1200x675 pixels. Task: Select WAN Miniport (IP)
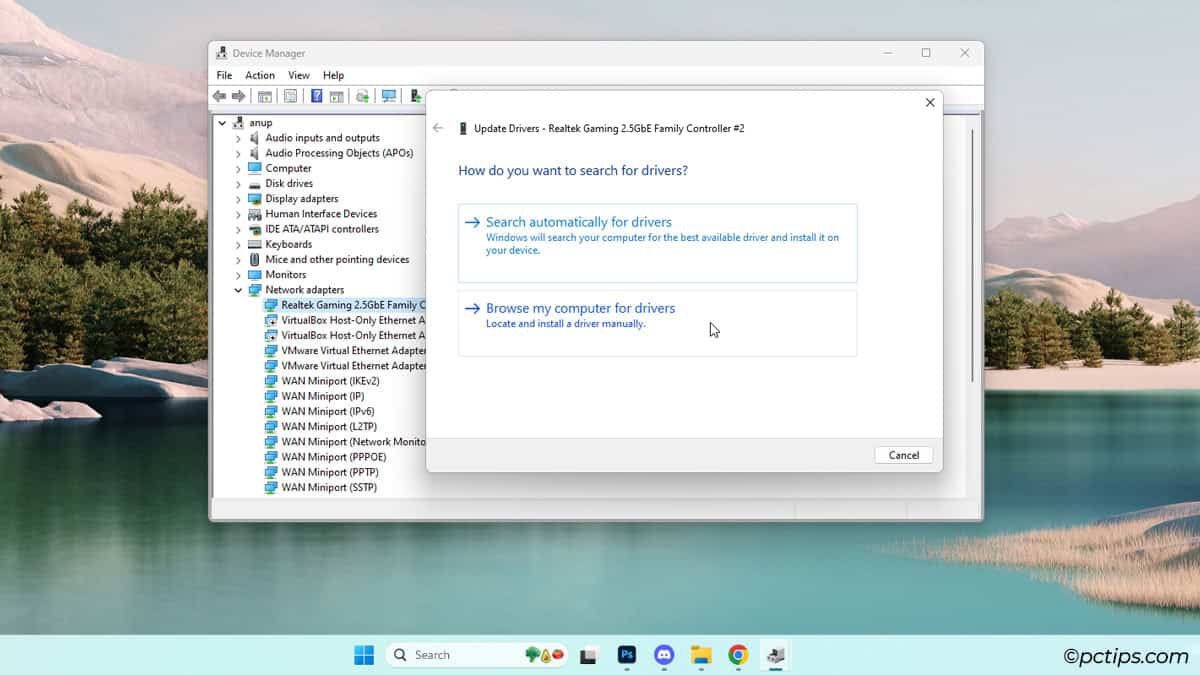pyautogui.click(x=322, y=396)
